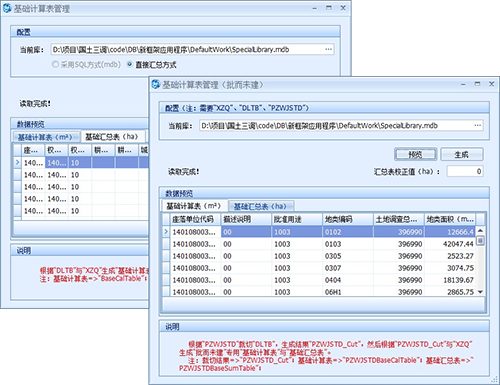500x385 pixels.
Task: Close the front 批而未建 window
Action: click(491, 84)
